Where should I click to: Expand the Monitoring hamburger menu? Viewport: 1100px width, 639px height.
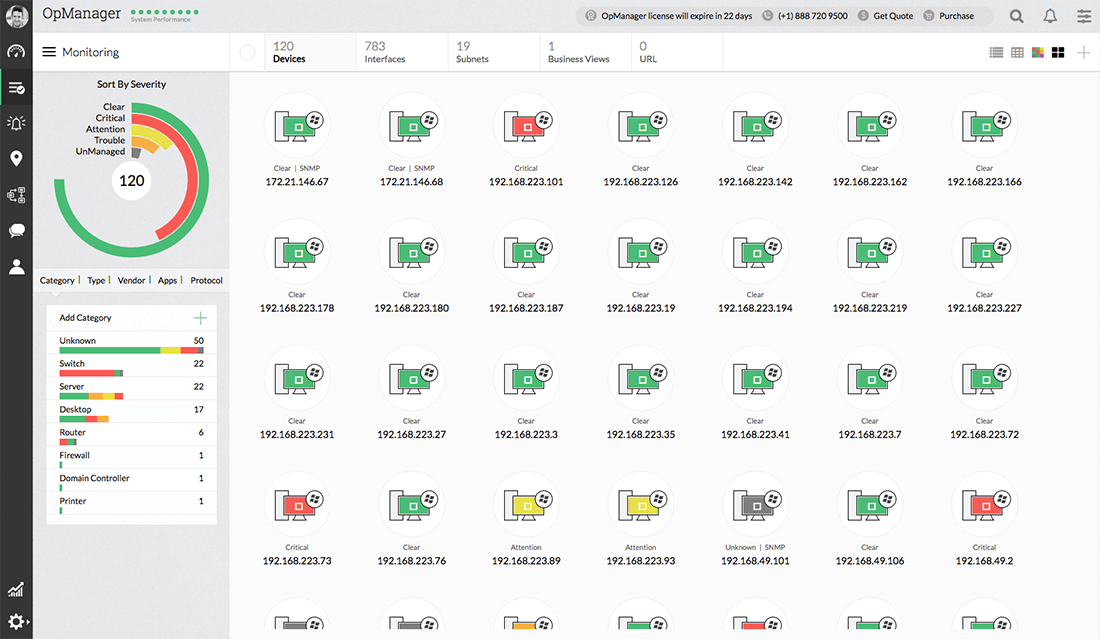pos(48,52)
